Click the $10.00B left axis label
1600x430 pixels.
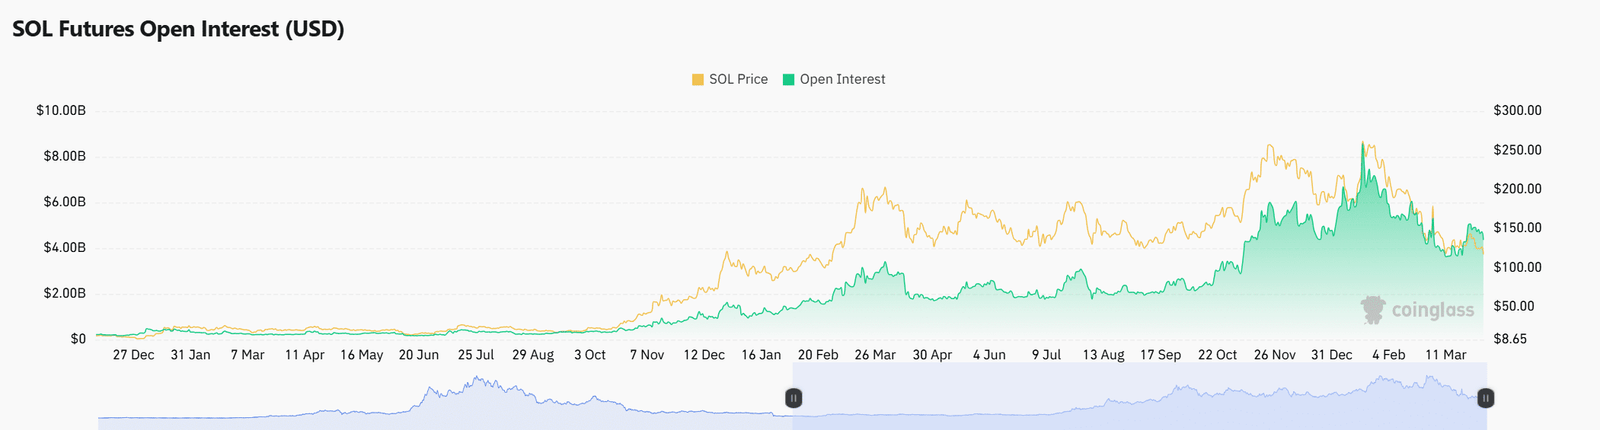[x=60, y=110]
